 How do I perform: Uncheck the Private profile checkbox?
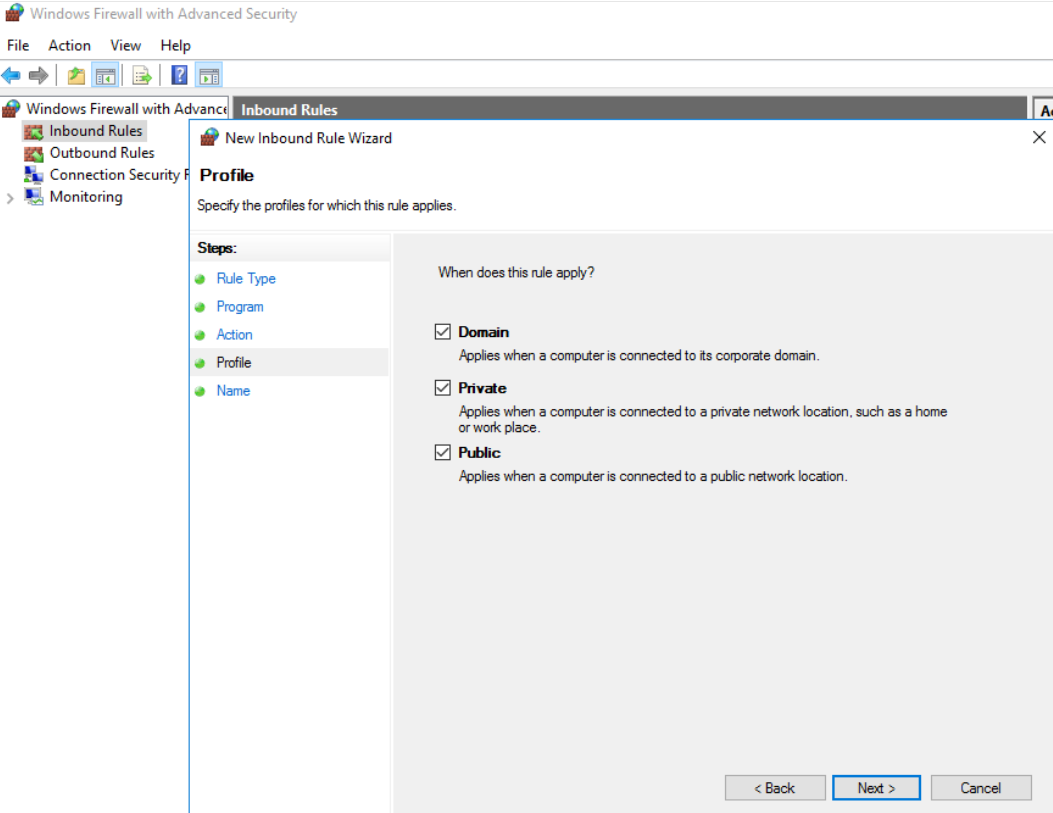click(x=443, y=388)
